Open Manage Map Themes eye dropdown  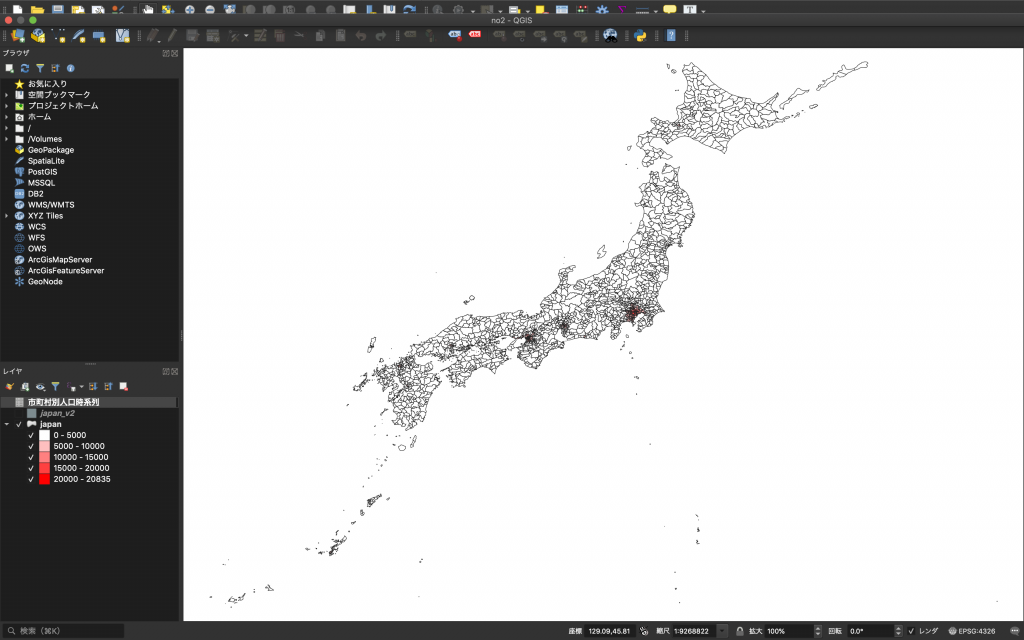(40, 387)
